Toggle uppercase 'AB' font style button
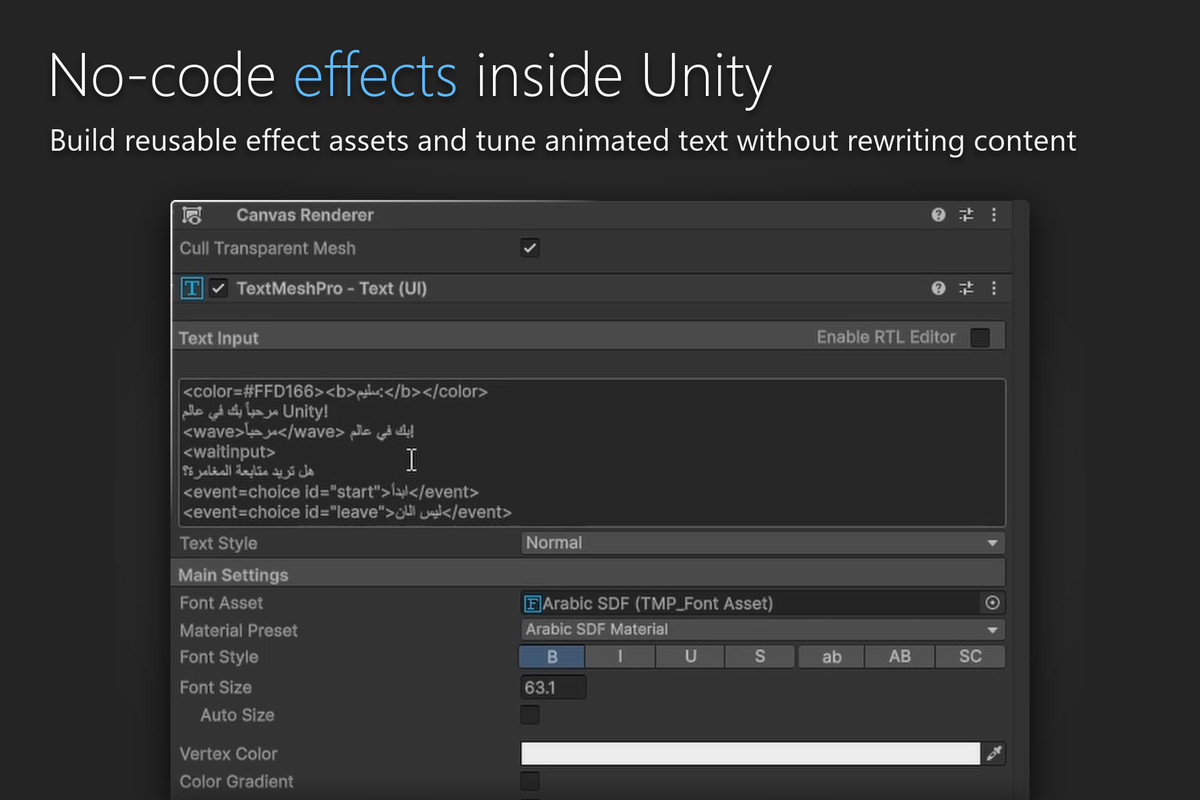Viewport: 1200px width, 800px height. coord(900,657)
